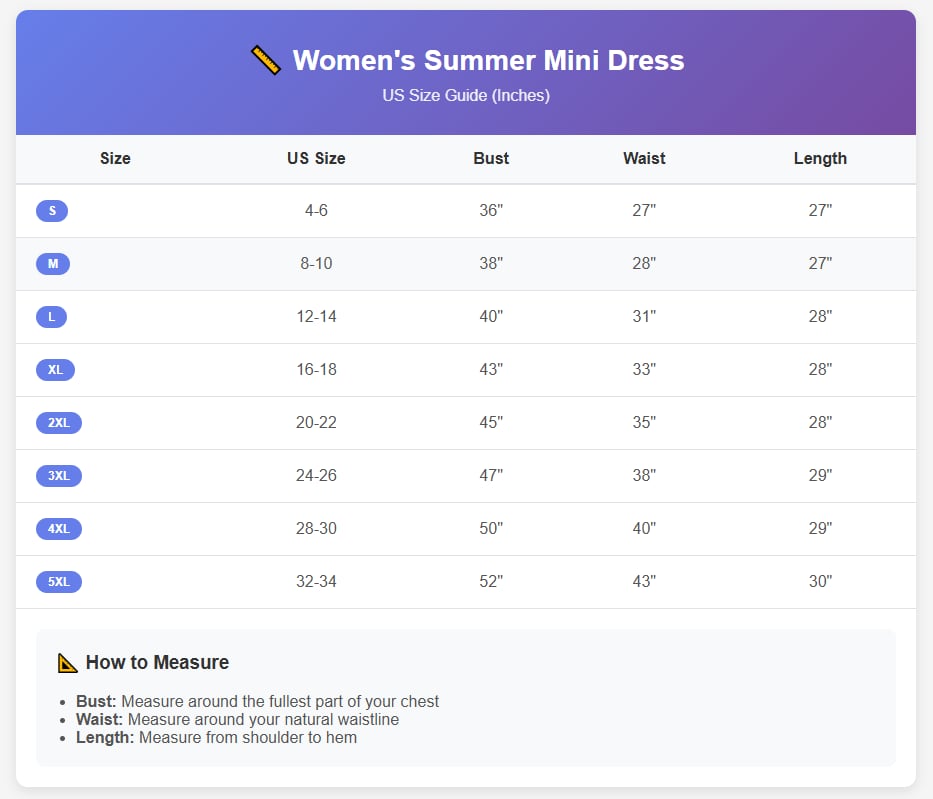This screenshot has height=799, width=933.
Task: Click US size 8-10 cell
Action: 316,263
